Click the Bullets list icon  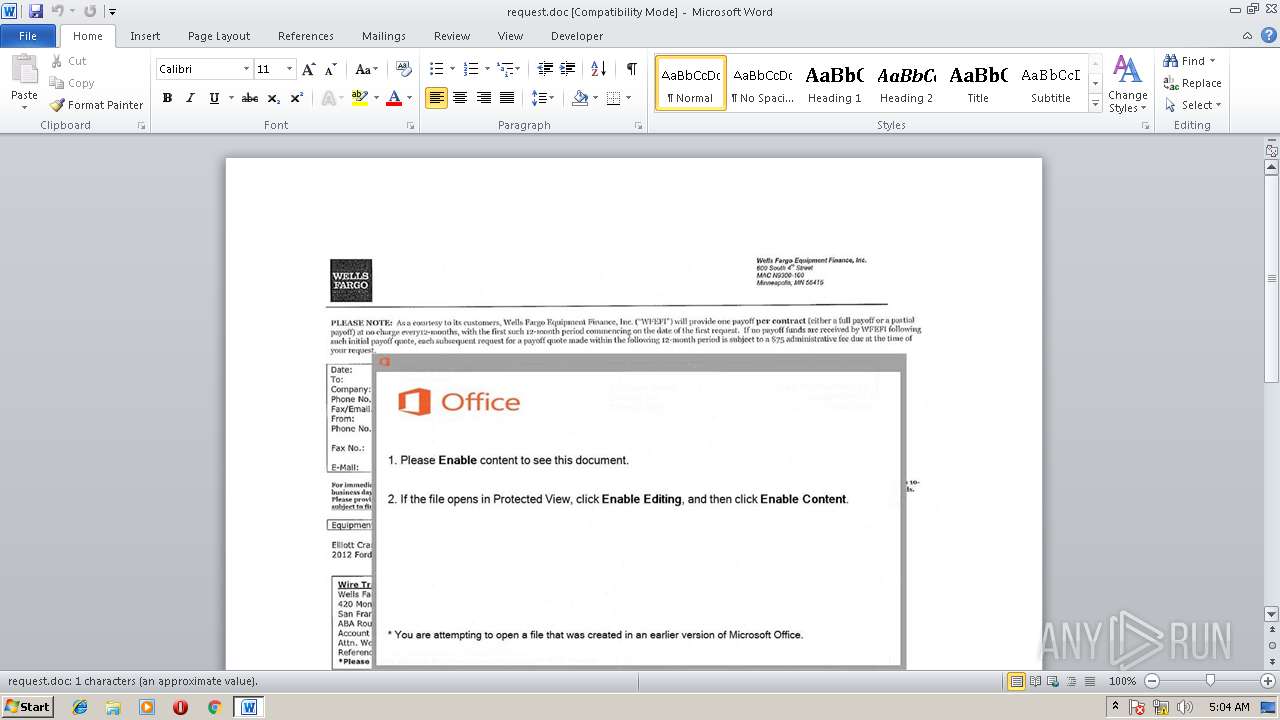[x=436, y=69]
